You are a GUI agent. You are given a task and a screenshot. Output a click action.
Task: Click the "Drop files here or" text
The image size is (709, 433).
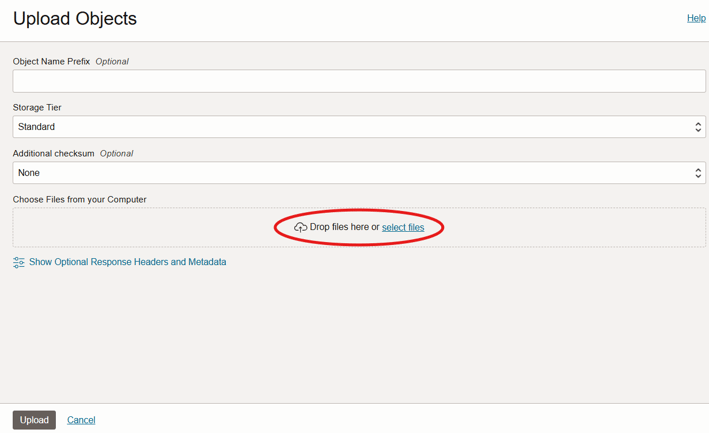(344, 227)
